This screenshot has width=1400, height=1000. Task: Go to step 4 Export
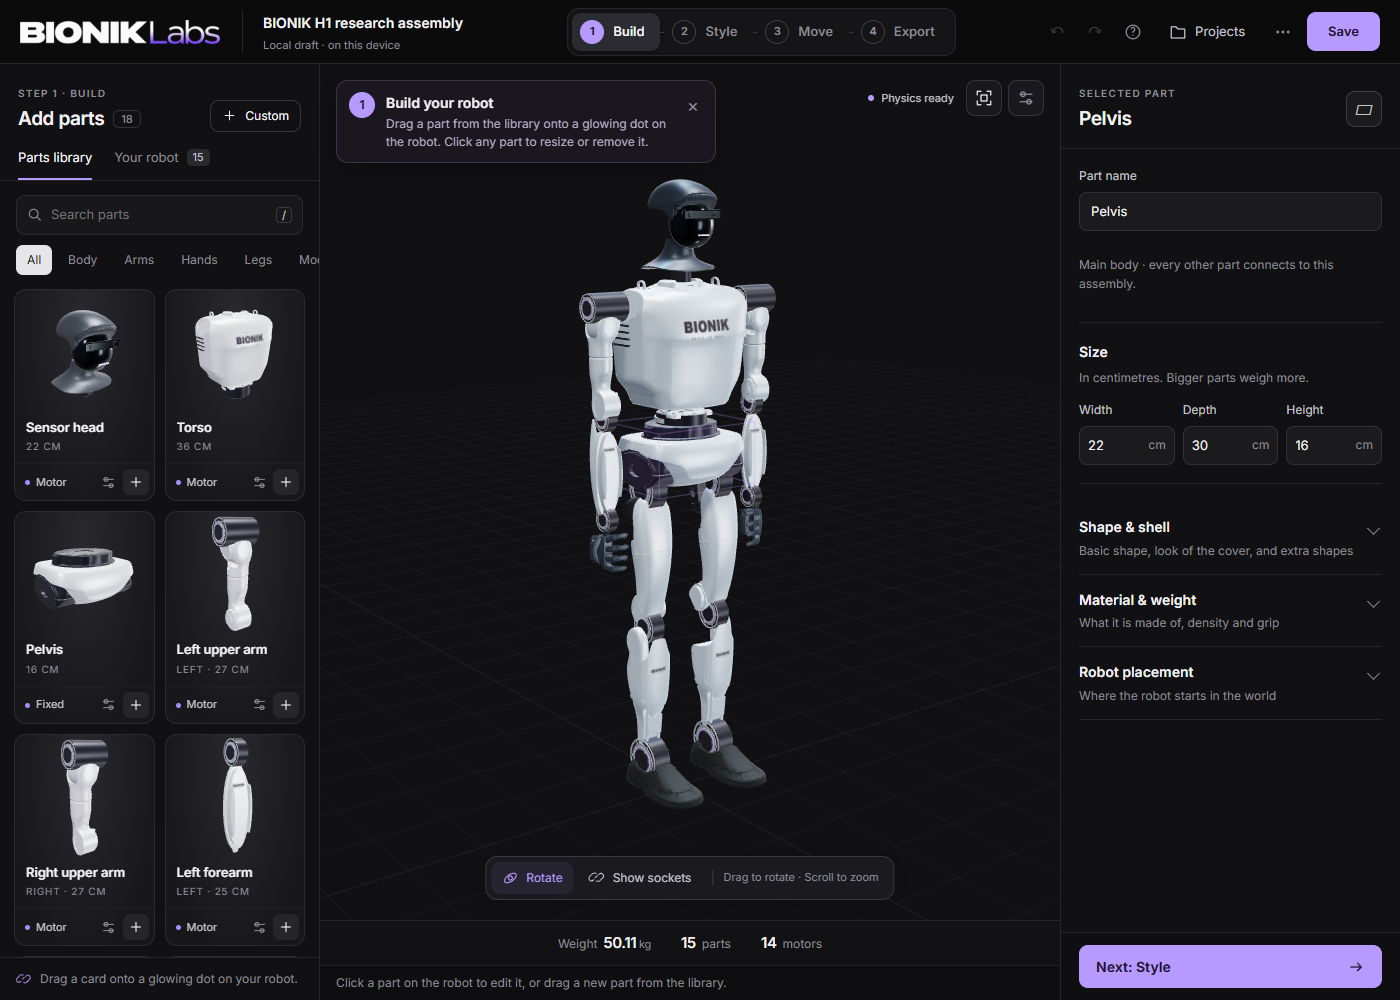pyautogui.click(x=899, y=32)
